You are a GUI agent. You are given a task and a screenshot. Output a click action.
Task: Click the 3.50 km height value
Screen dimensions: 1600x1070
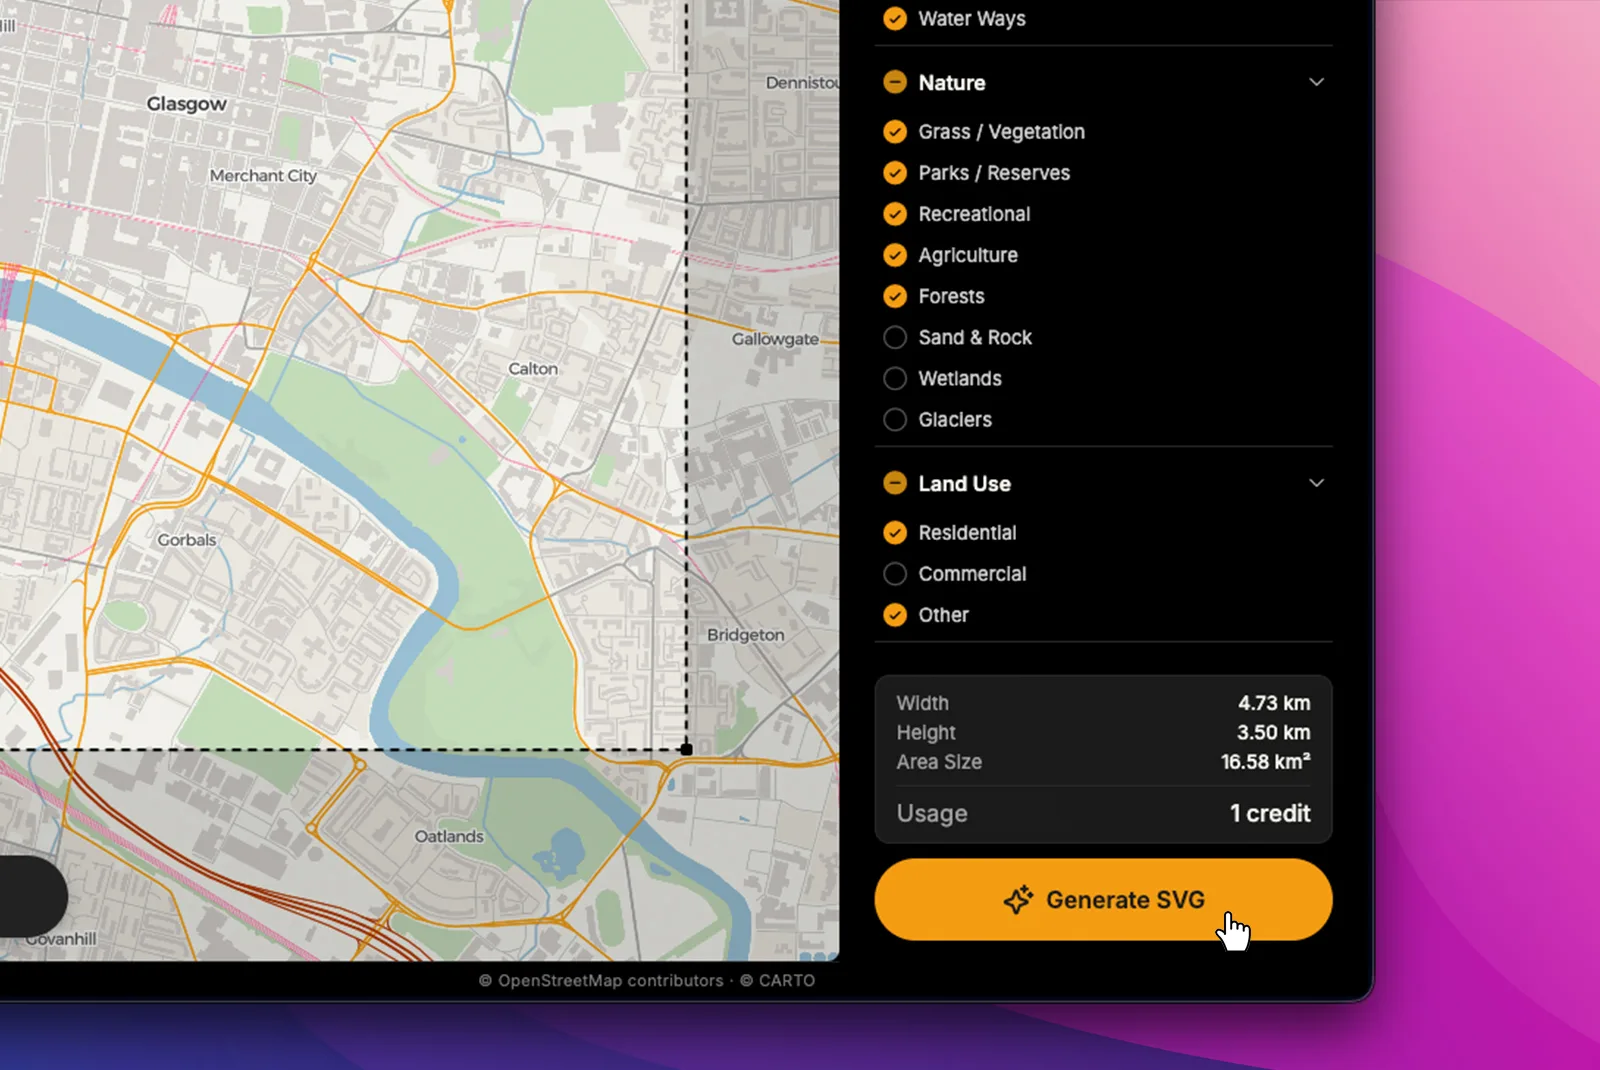click(x=1273, y=732)
